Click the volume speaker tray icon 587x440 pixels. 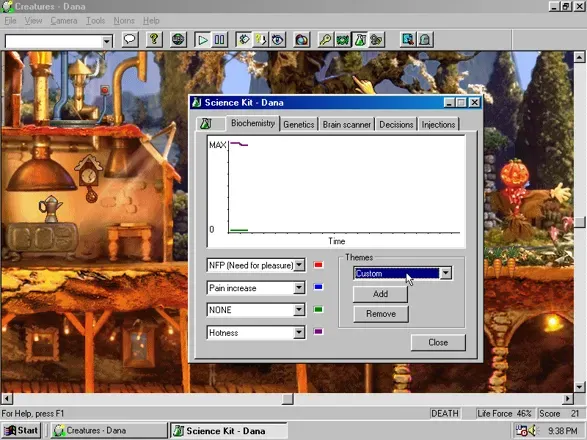(532, 431)
